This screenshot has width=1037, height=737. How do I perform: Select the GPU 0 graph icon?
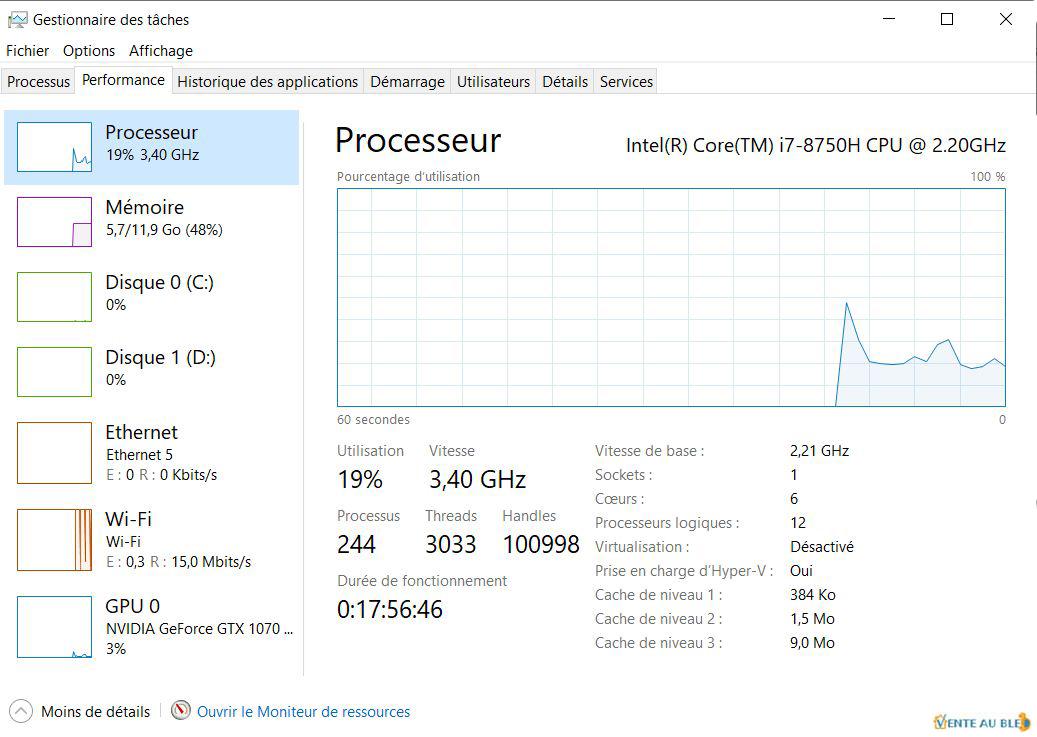coord(54,627)
